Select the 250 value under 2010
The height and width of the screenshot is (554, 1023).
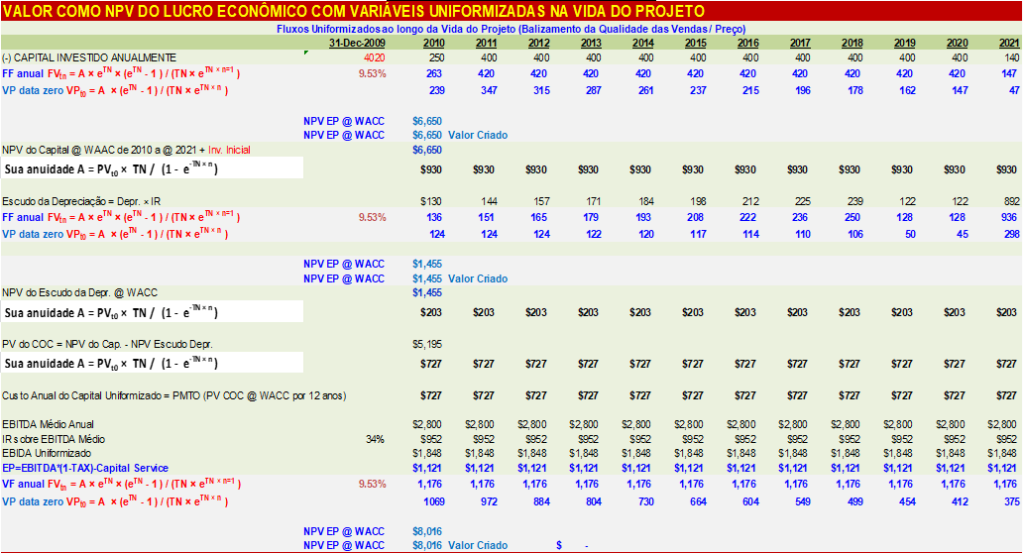point(436,58)
